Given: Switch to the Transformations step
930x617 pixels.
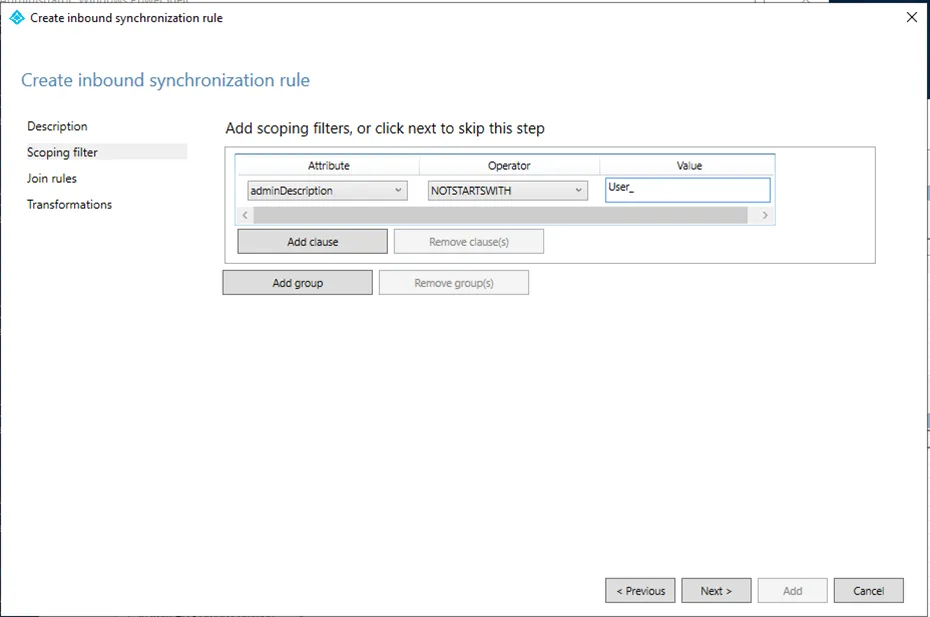Looking at the screenshot, I should coord(69,204).
